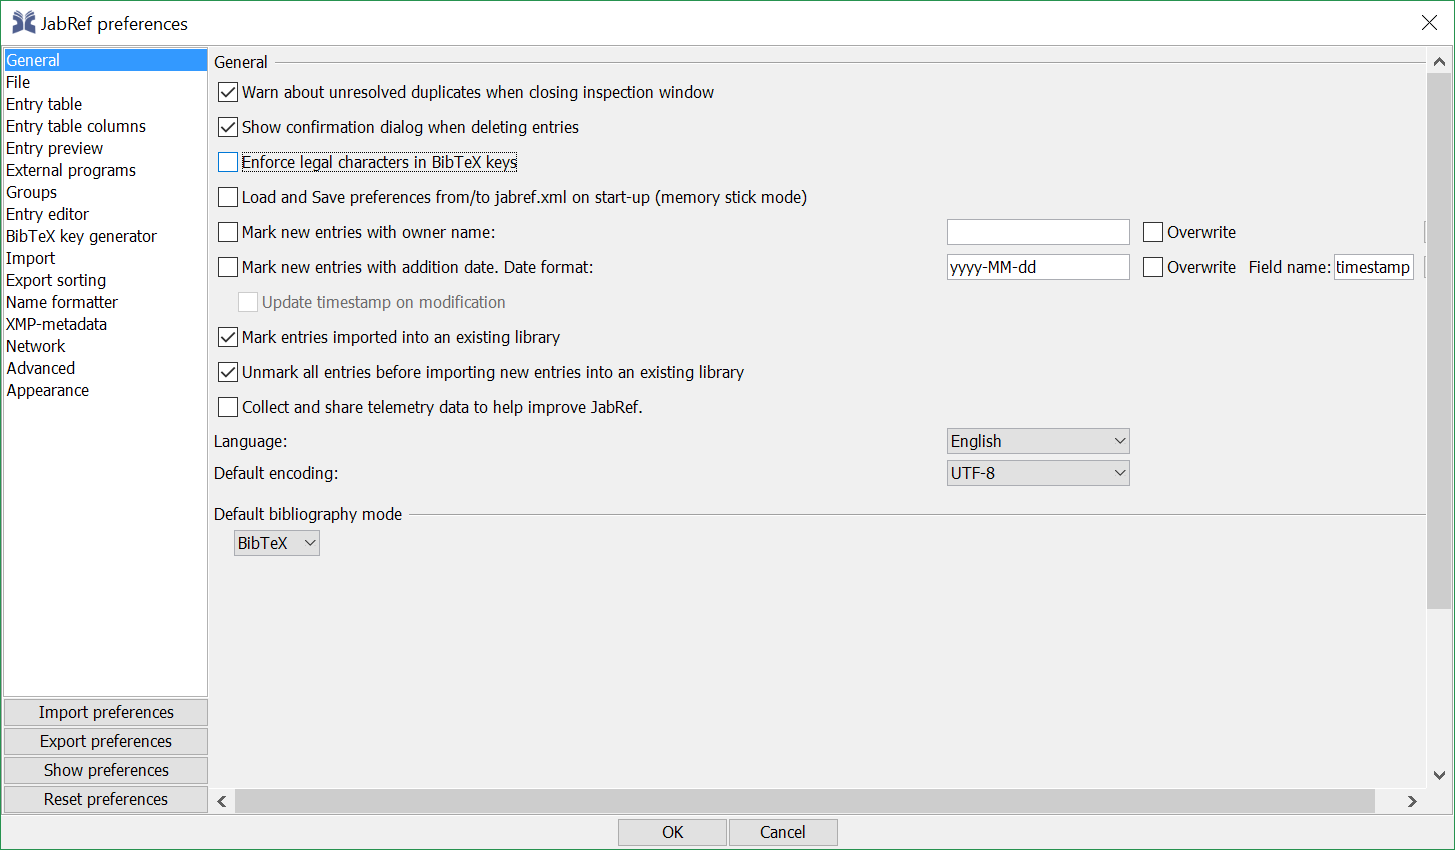Toggle Overwrite checkbox next to owner name
This screenshot has width=1455, height=850.
pos(1153,232)
